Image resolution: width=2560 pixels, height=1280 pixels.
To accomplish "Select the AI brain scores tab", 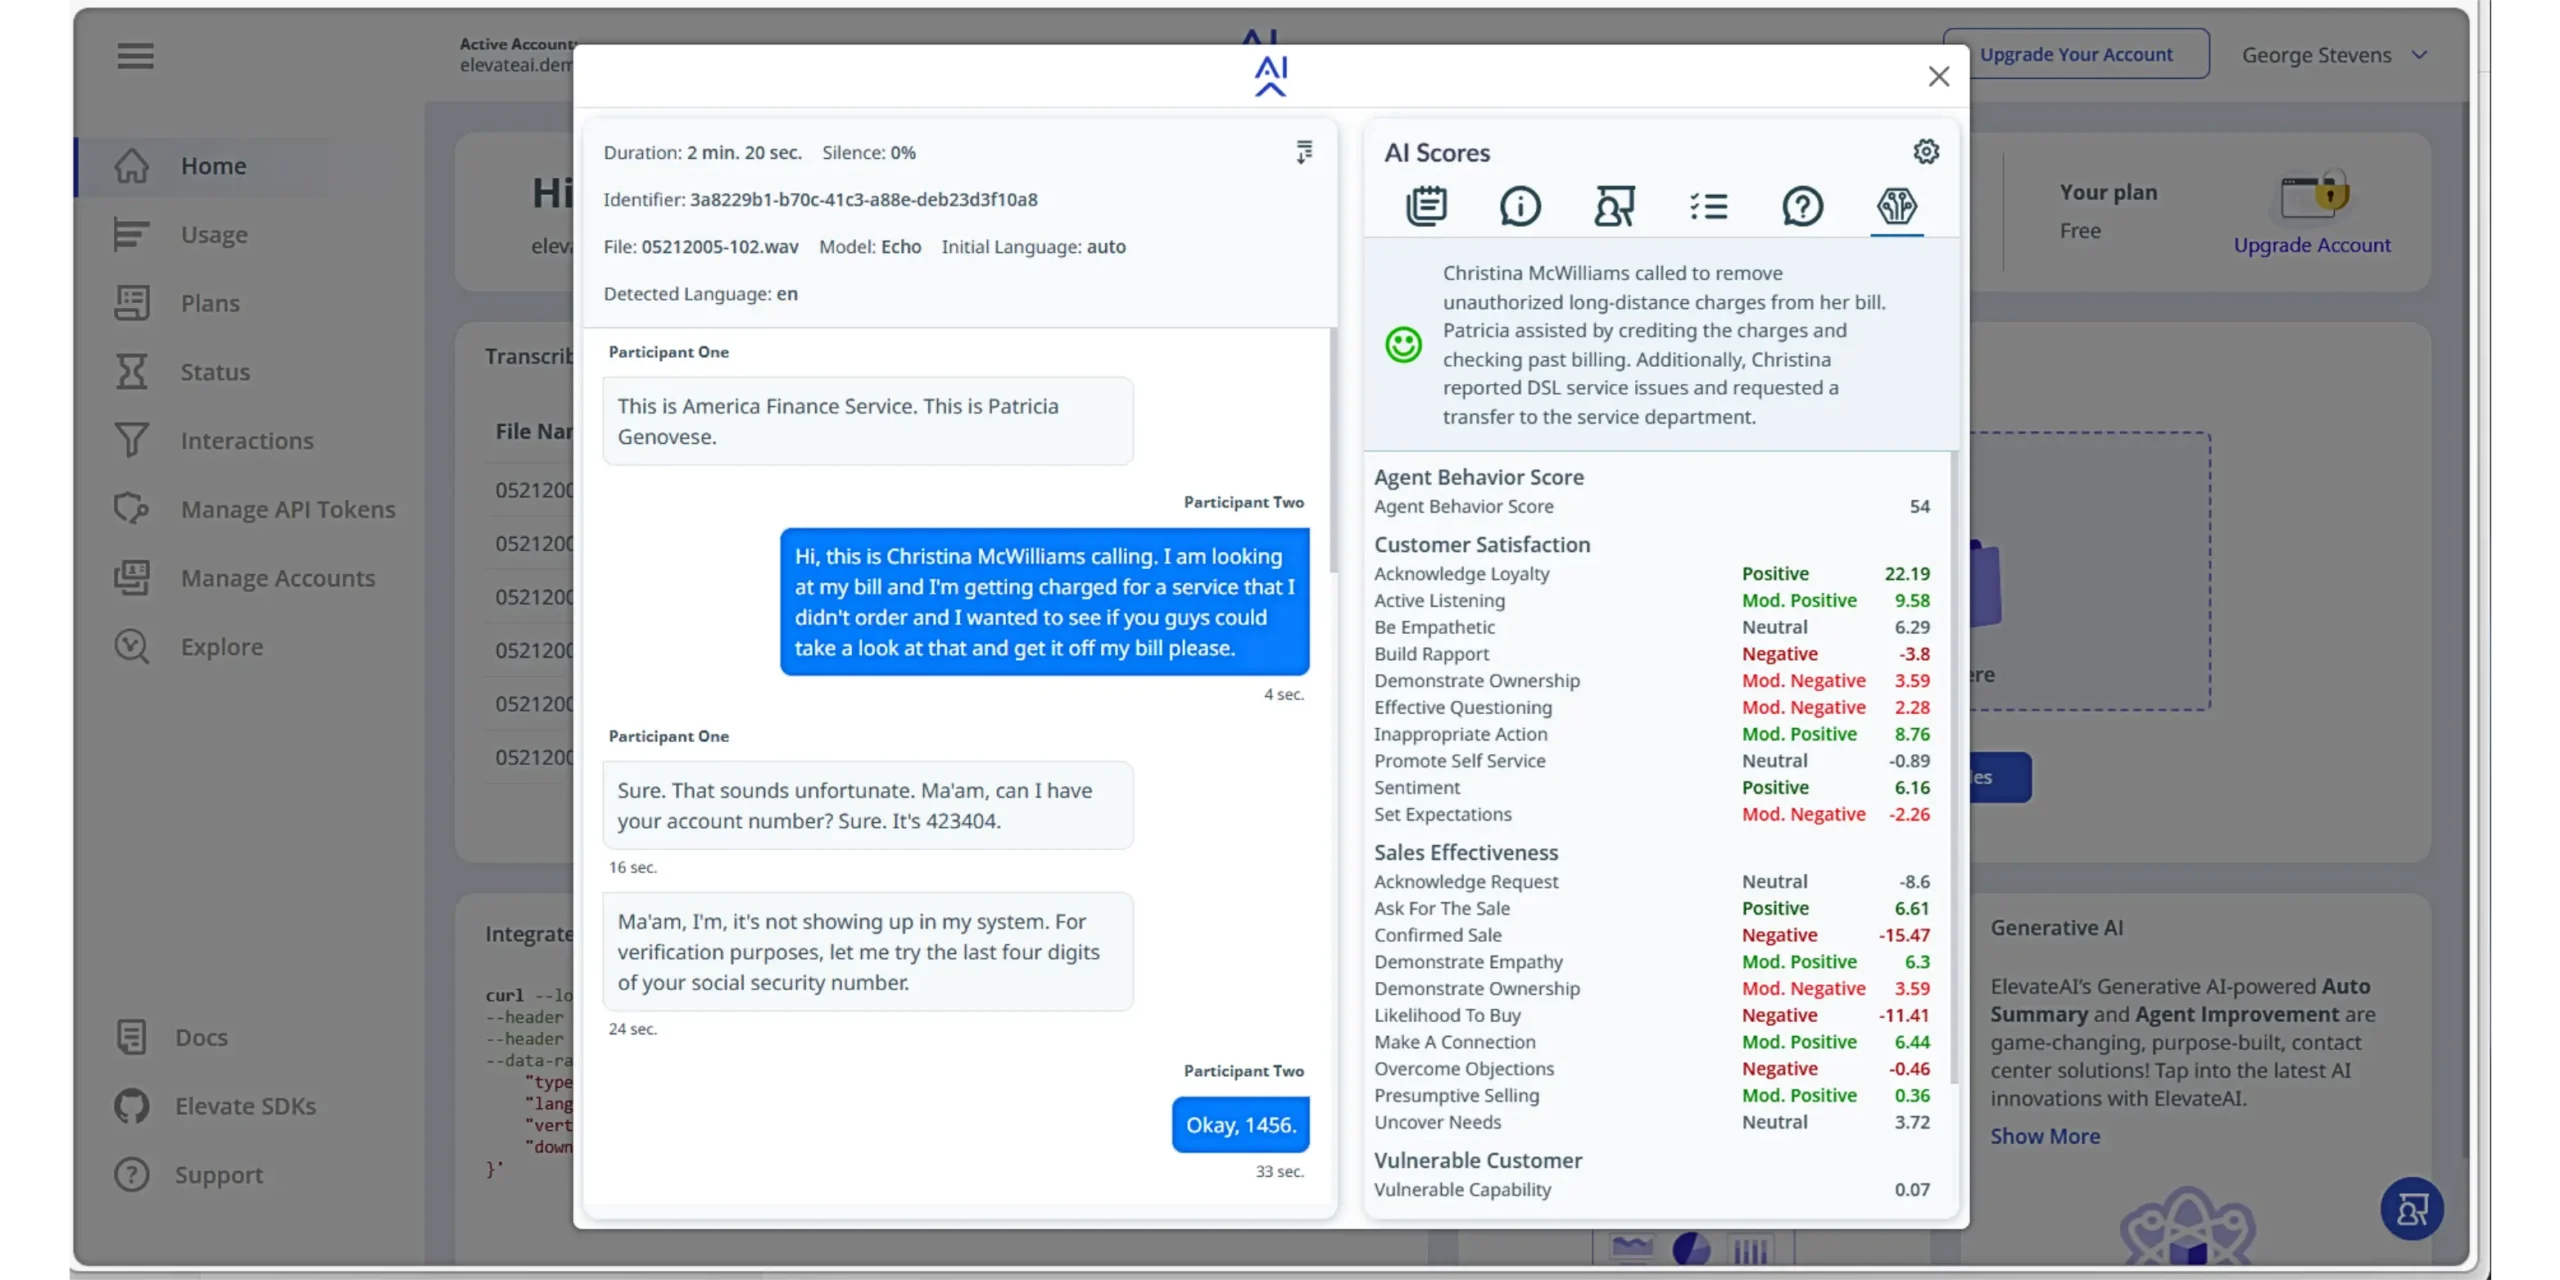I will (x=1897, y=206).
